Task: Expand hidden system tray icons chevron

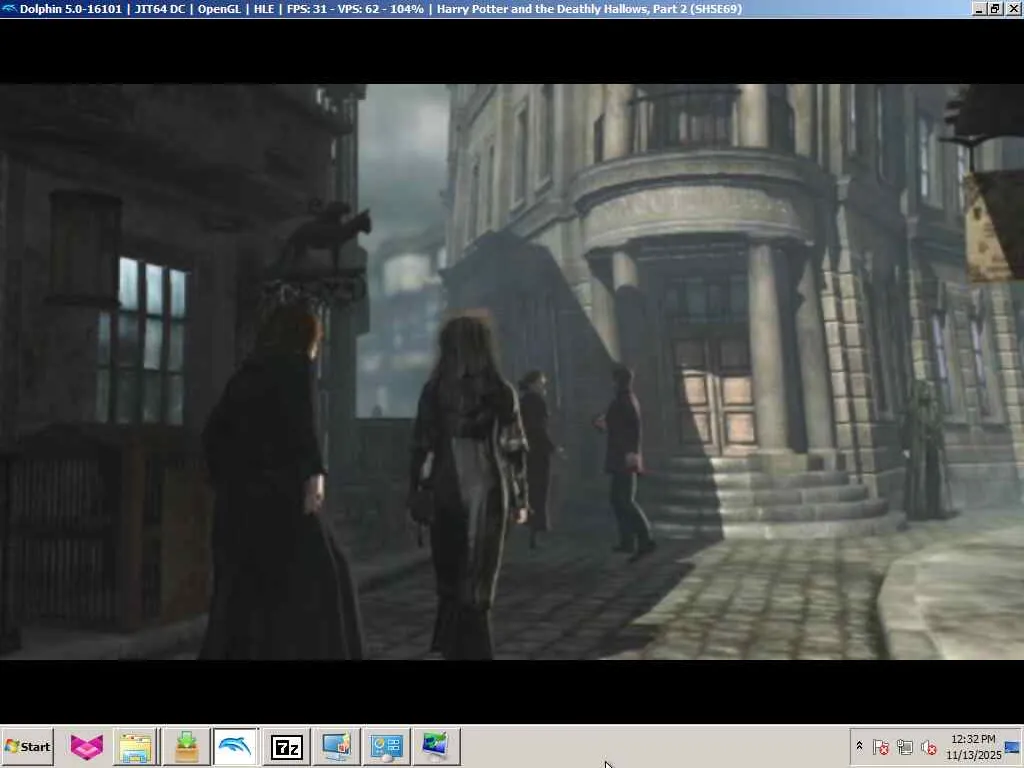Action: pyautogui.click(x=859, y=746)
